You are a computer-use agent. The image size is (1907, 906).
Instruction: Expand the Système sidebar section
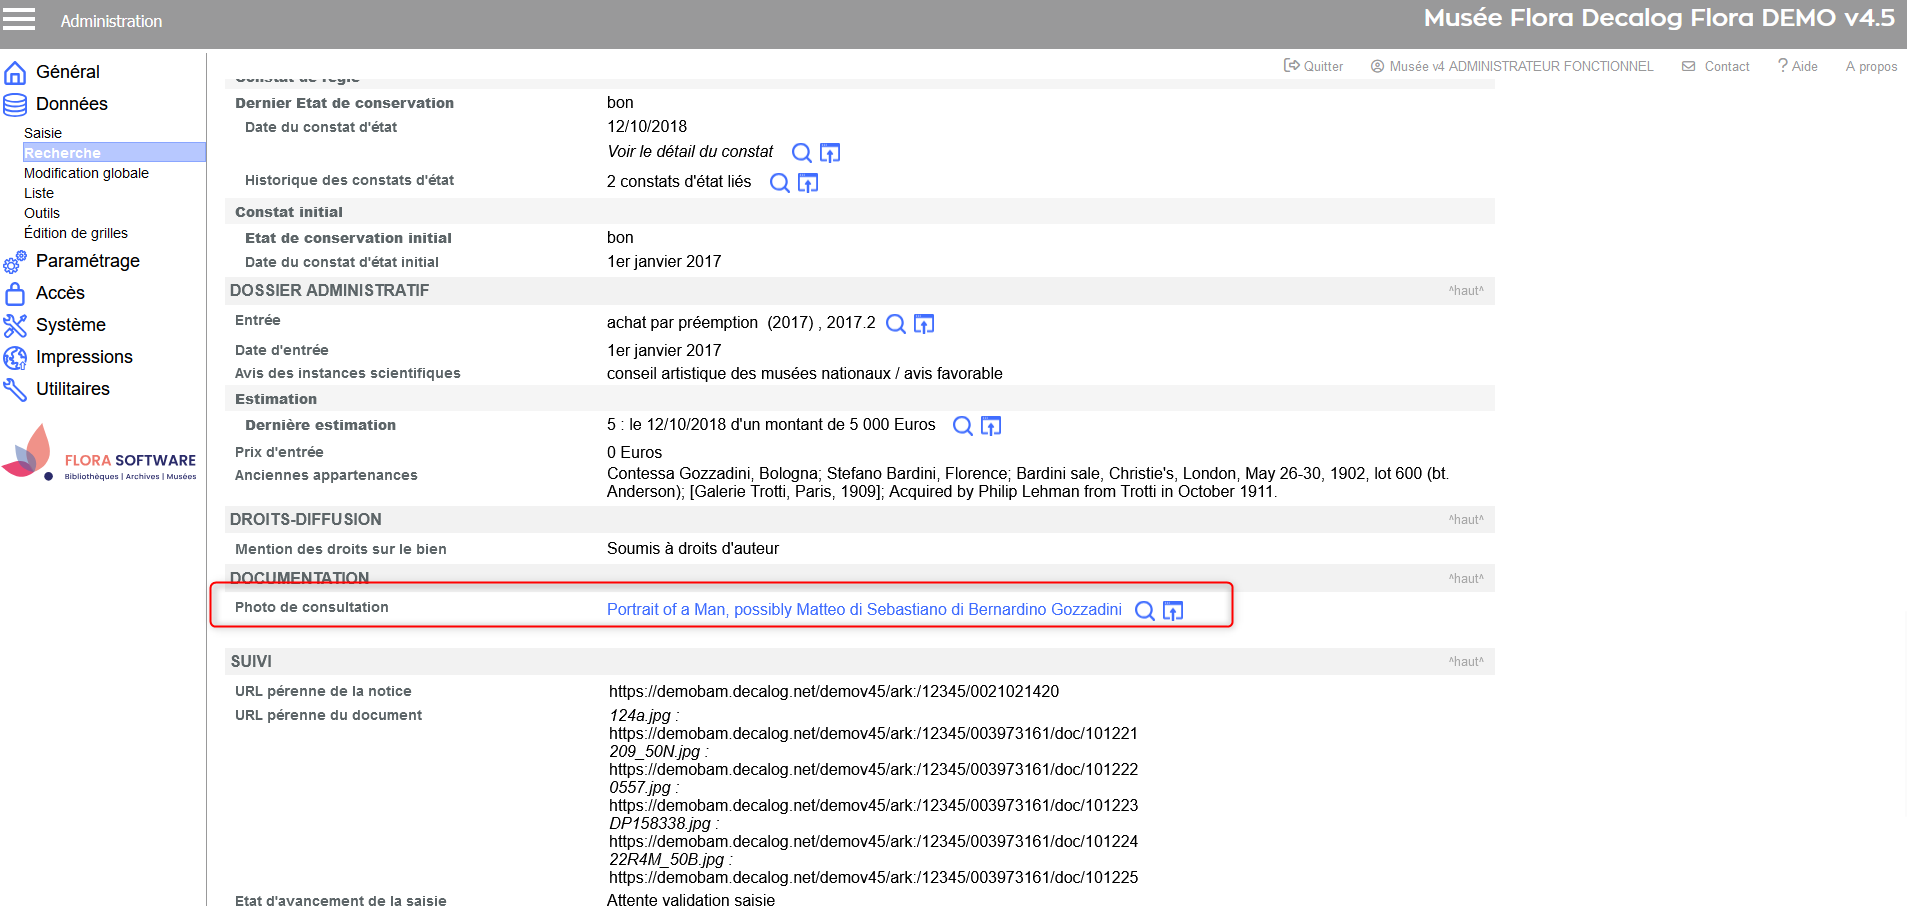click(70, 325)
